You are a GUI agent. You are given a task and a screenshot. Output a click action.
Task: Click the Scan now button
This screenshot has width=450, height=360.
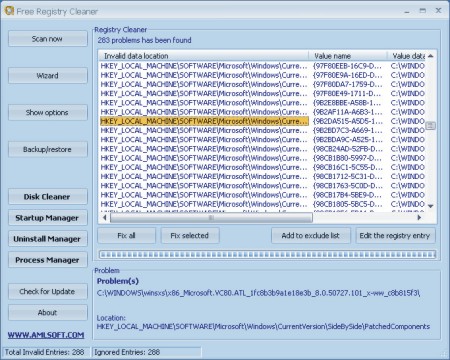coord(48,39)
